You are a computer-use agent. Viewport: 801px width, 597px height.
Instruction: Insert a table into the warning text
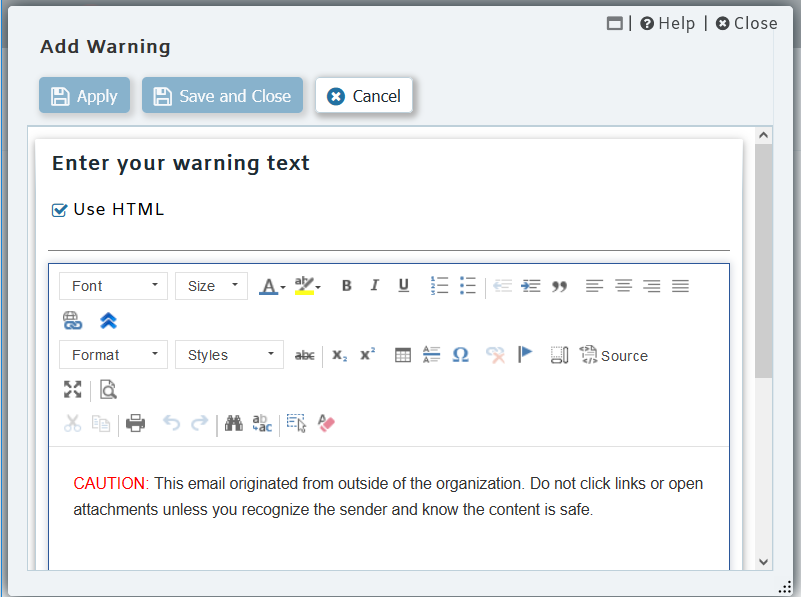[x=402, y=354]
